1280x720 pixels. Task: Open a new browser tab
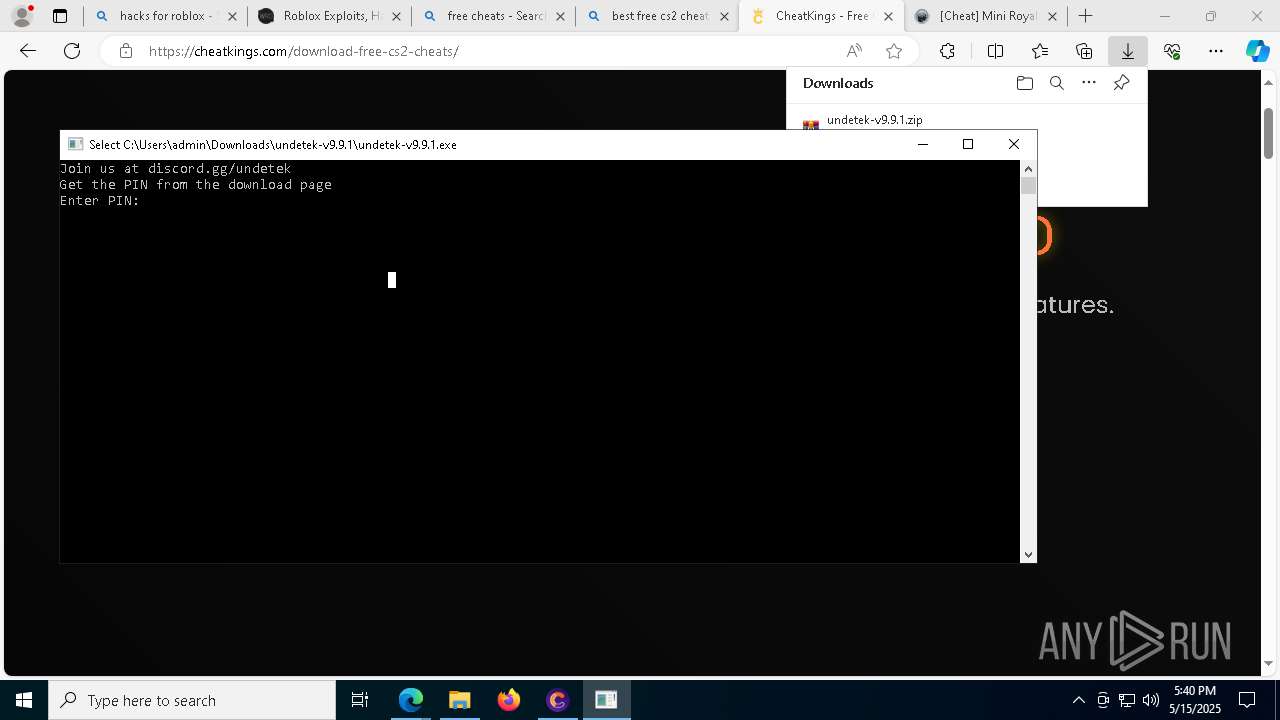1086,16
